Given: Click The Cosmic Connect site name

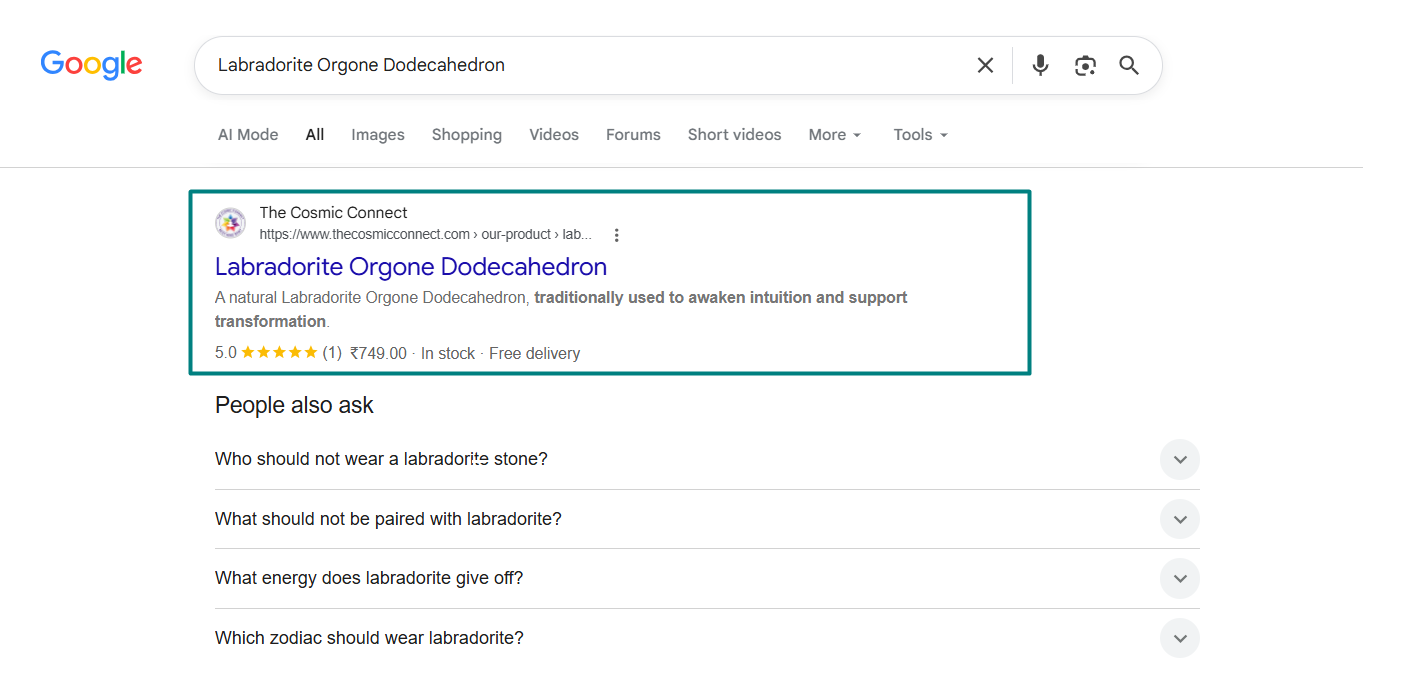Looking at the screenshot, I should 333,212.
